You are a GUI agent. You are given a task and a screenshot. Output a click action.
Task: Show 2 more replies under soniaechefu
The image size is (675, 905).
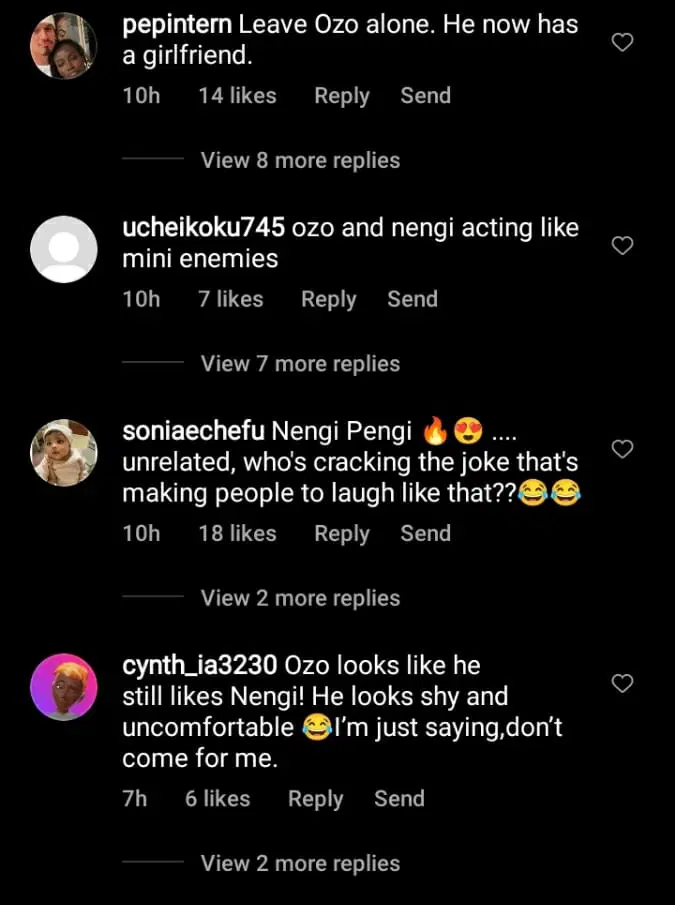pos(300,598)
